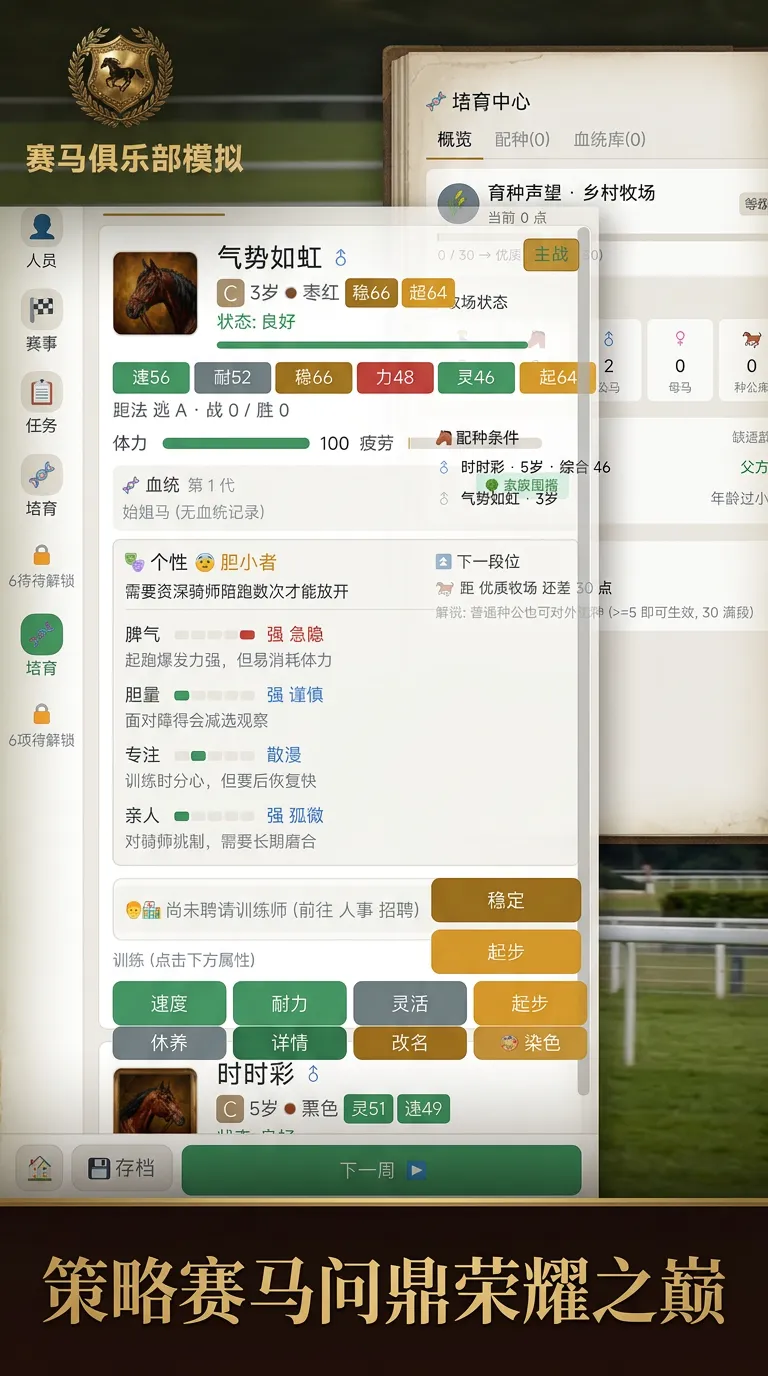
Task: Click the DNA icon beside 培育中心
Action: [x=436, y=101]
